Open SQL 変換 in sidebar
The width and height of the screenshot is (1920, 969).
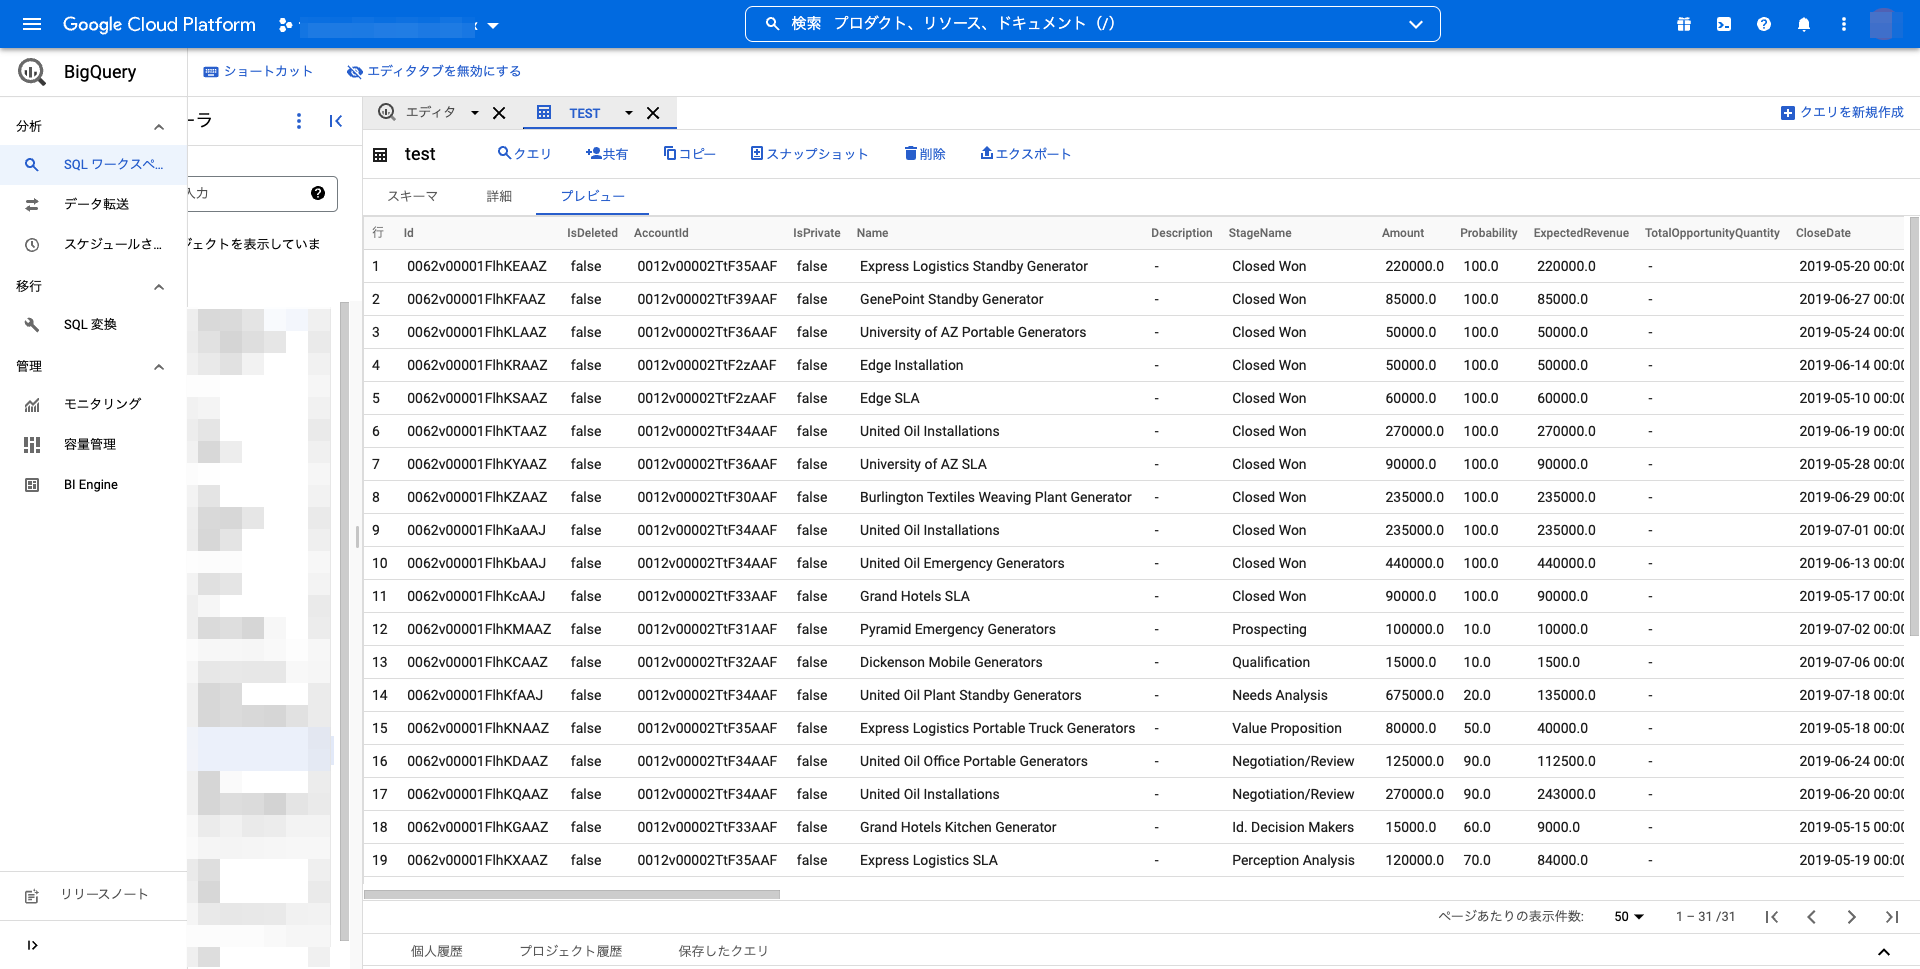click(93, 324)
